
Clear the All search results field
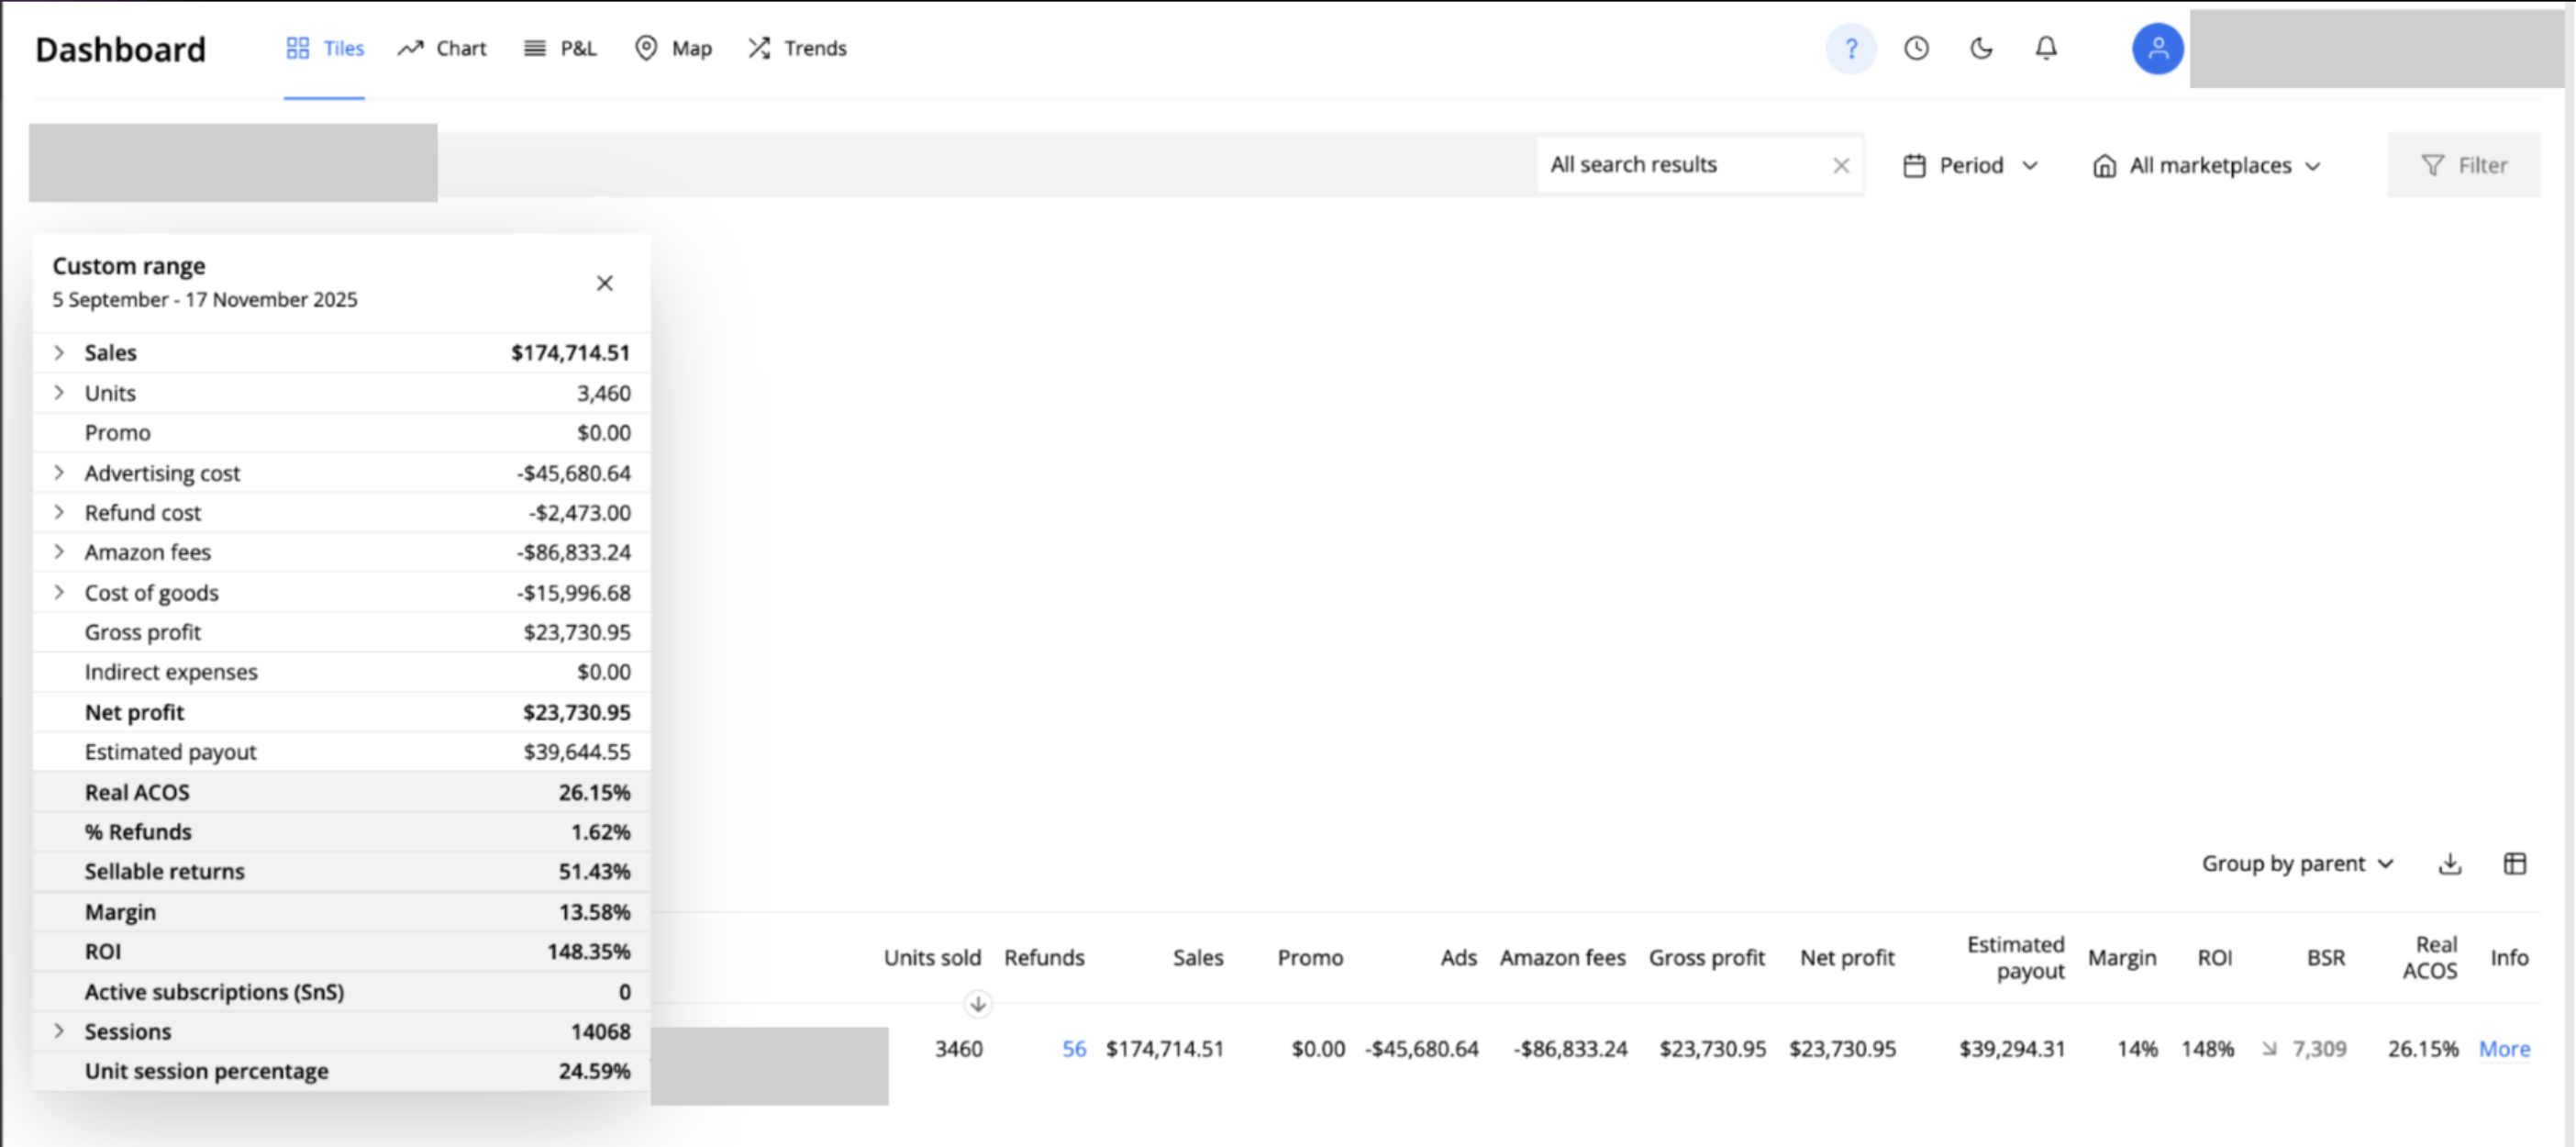pos(1840,166)
